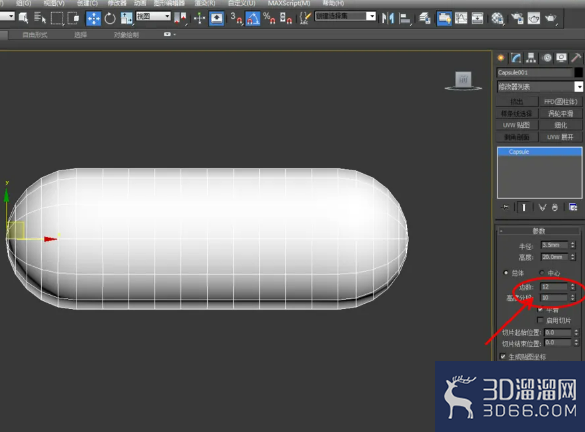Click the Pin Stack icon
Screen dimensions: 585x432
505,207
